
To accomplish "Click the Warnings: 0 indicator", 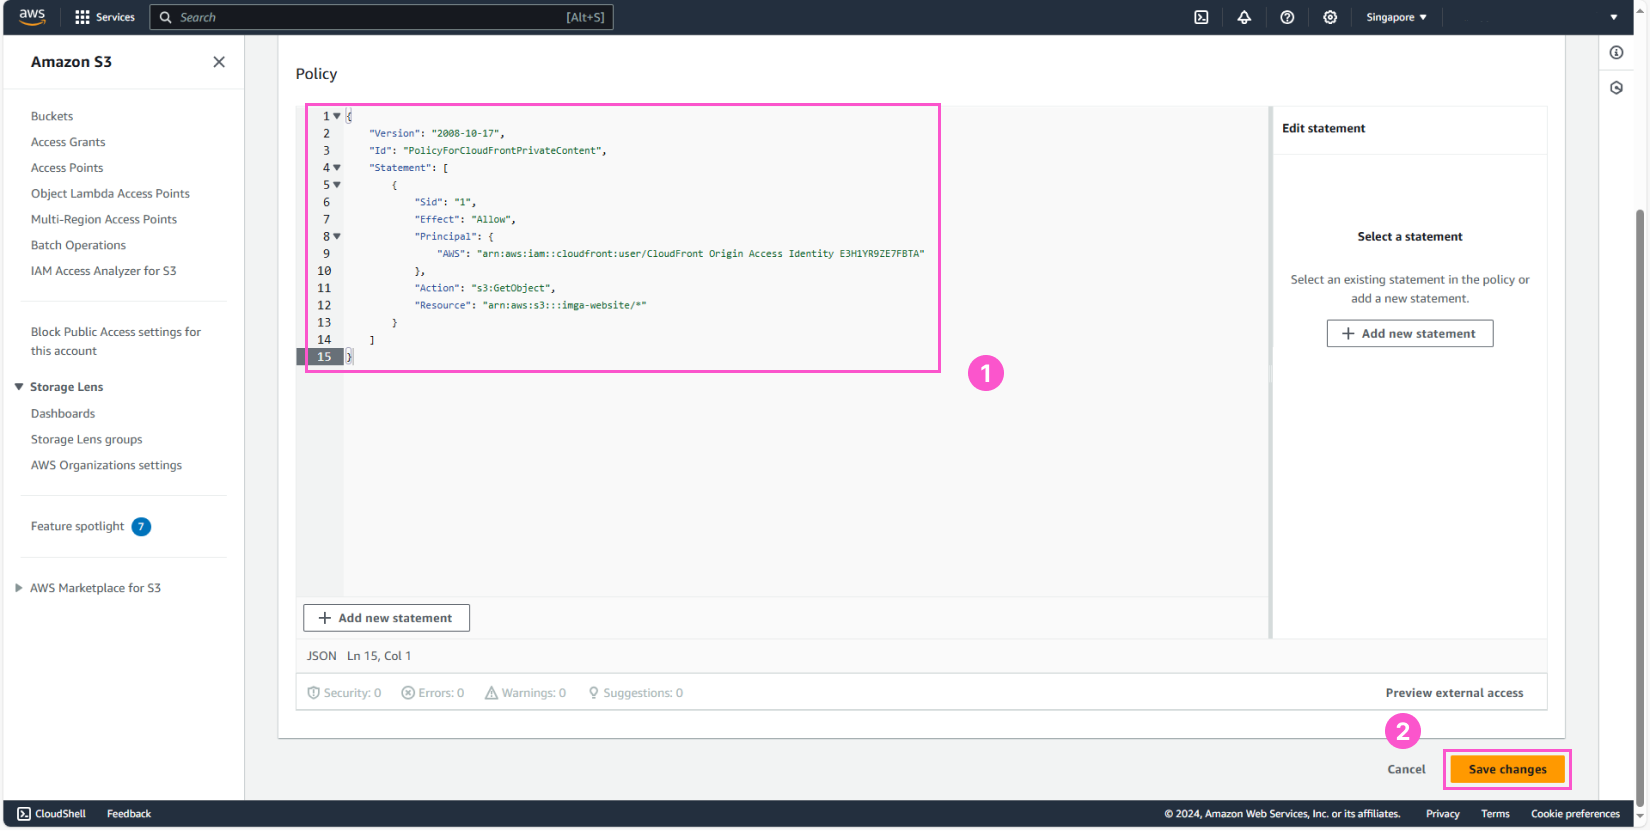I will coord(525,693).
